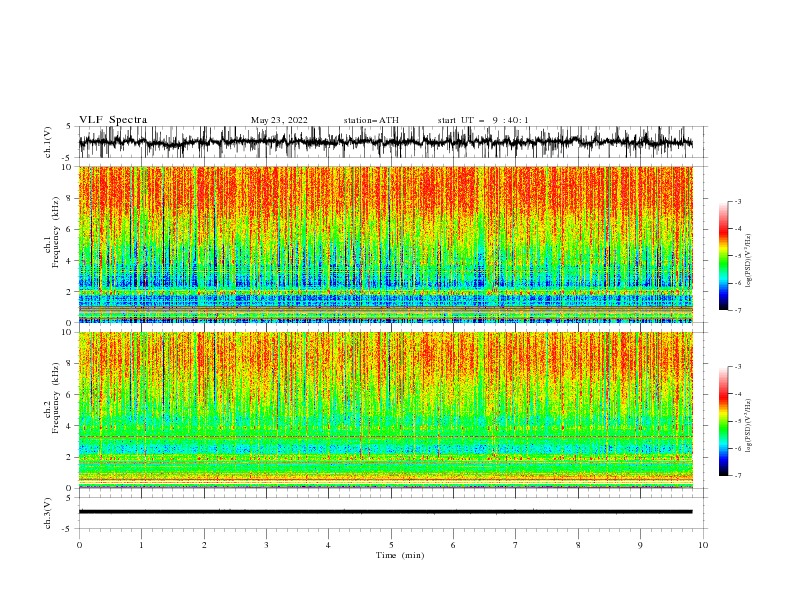This screenshot has height=612, width=792.
Task: Click the lower log(PSD)(V²/Hz) colorbar label
Action: (749, 426)
